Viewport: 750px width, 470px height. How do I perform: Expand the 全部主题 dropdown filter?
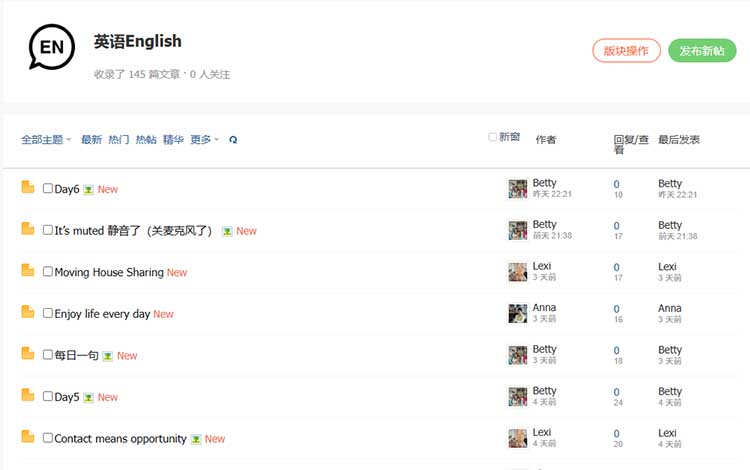46,140
